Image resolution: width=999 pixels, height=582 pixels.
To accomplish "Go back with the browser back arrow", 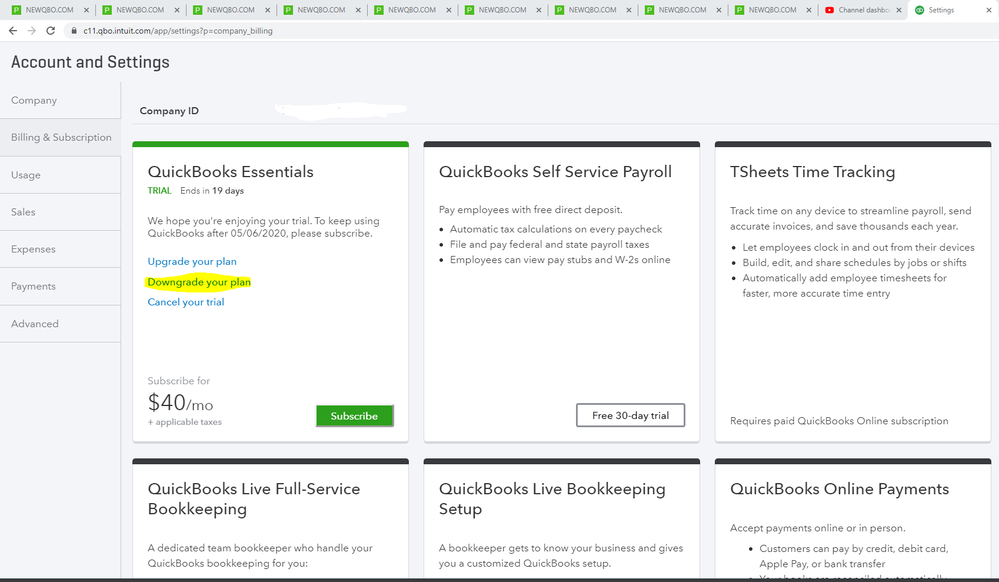I will click(13, 31).
